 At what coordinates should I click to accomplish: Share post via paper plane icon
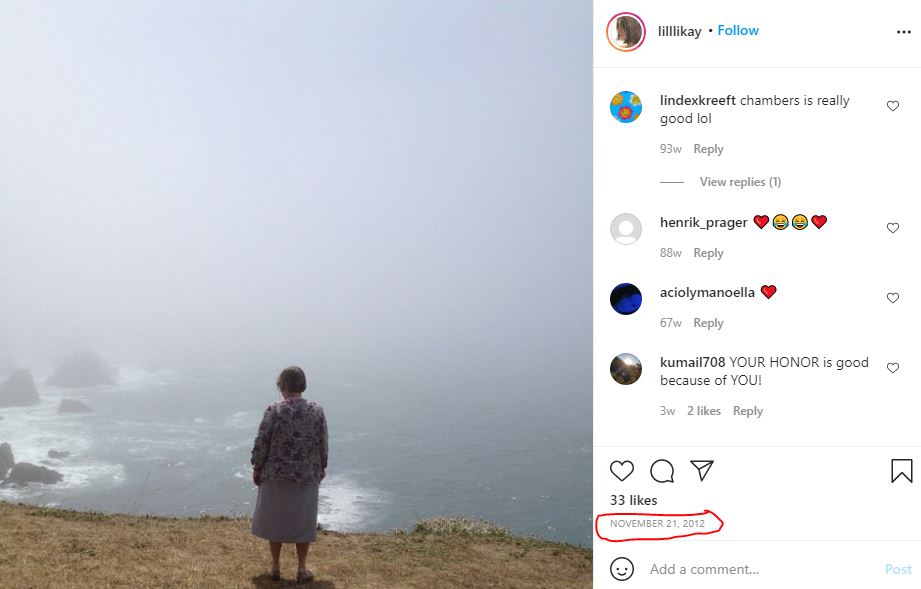click(702, 470)
